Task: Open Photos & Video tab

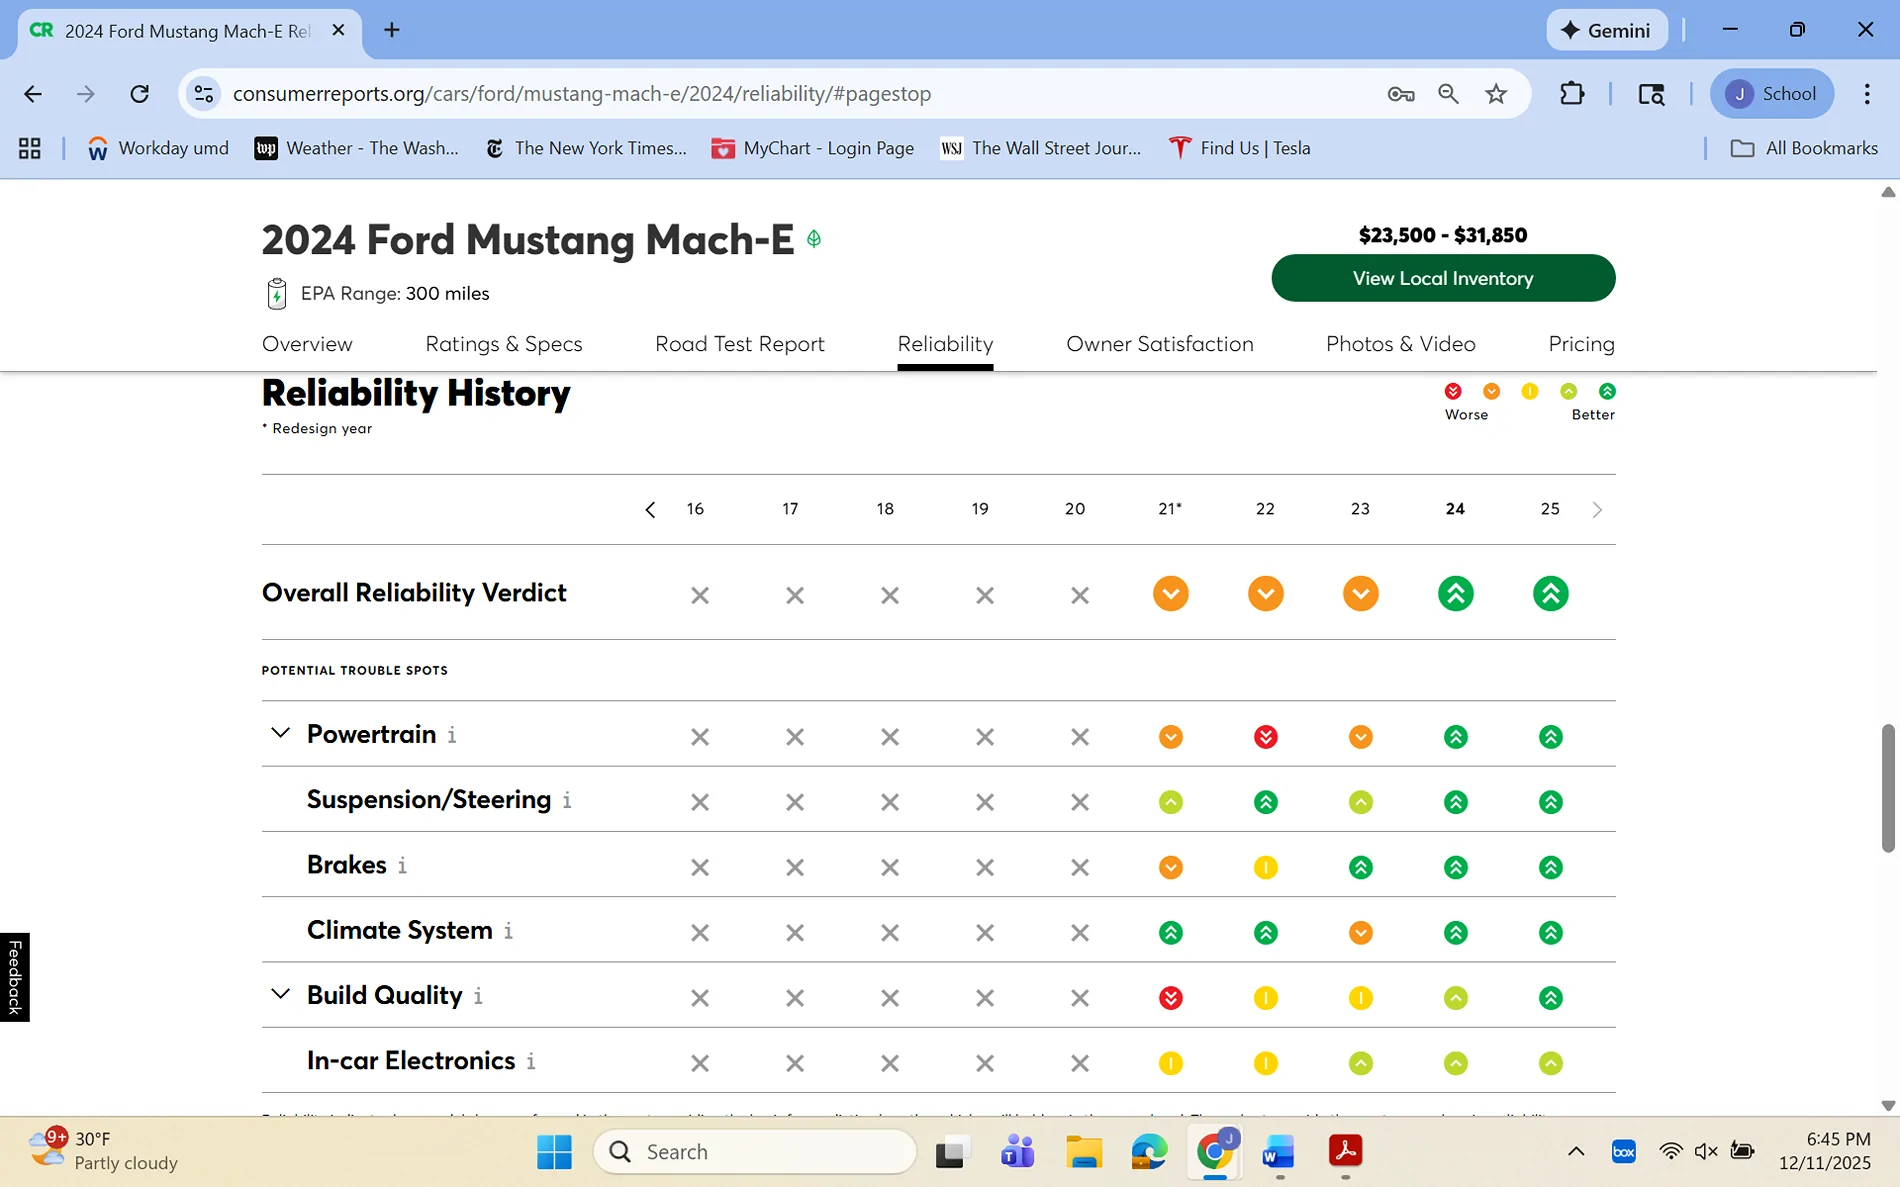Action: point(1401,344)
